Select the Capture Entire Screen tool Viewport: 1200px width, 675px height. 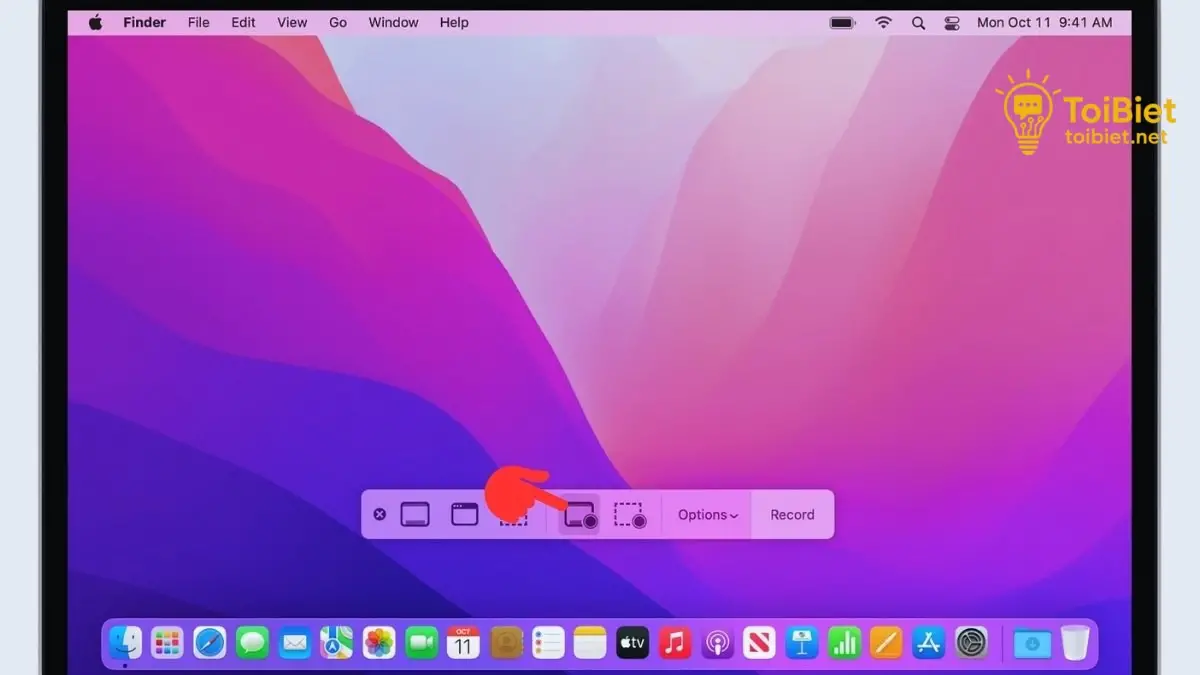(x=414, y=514)
